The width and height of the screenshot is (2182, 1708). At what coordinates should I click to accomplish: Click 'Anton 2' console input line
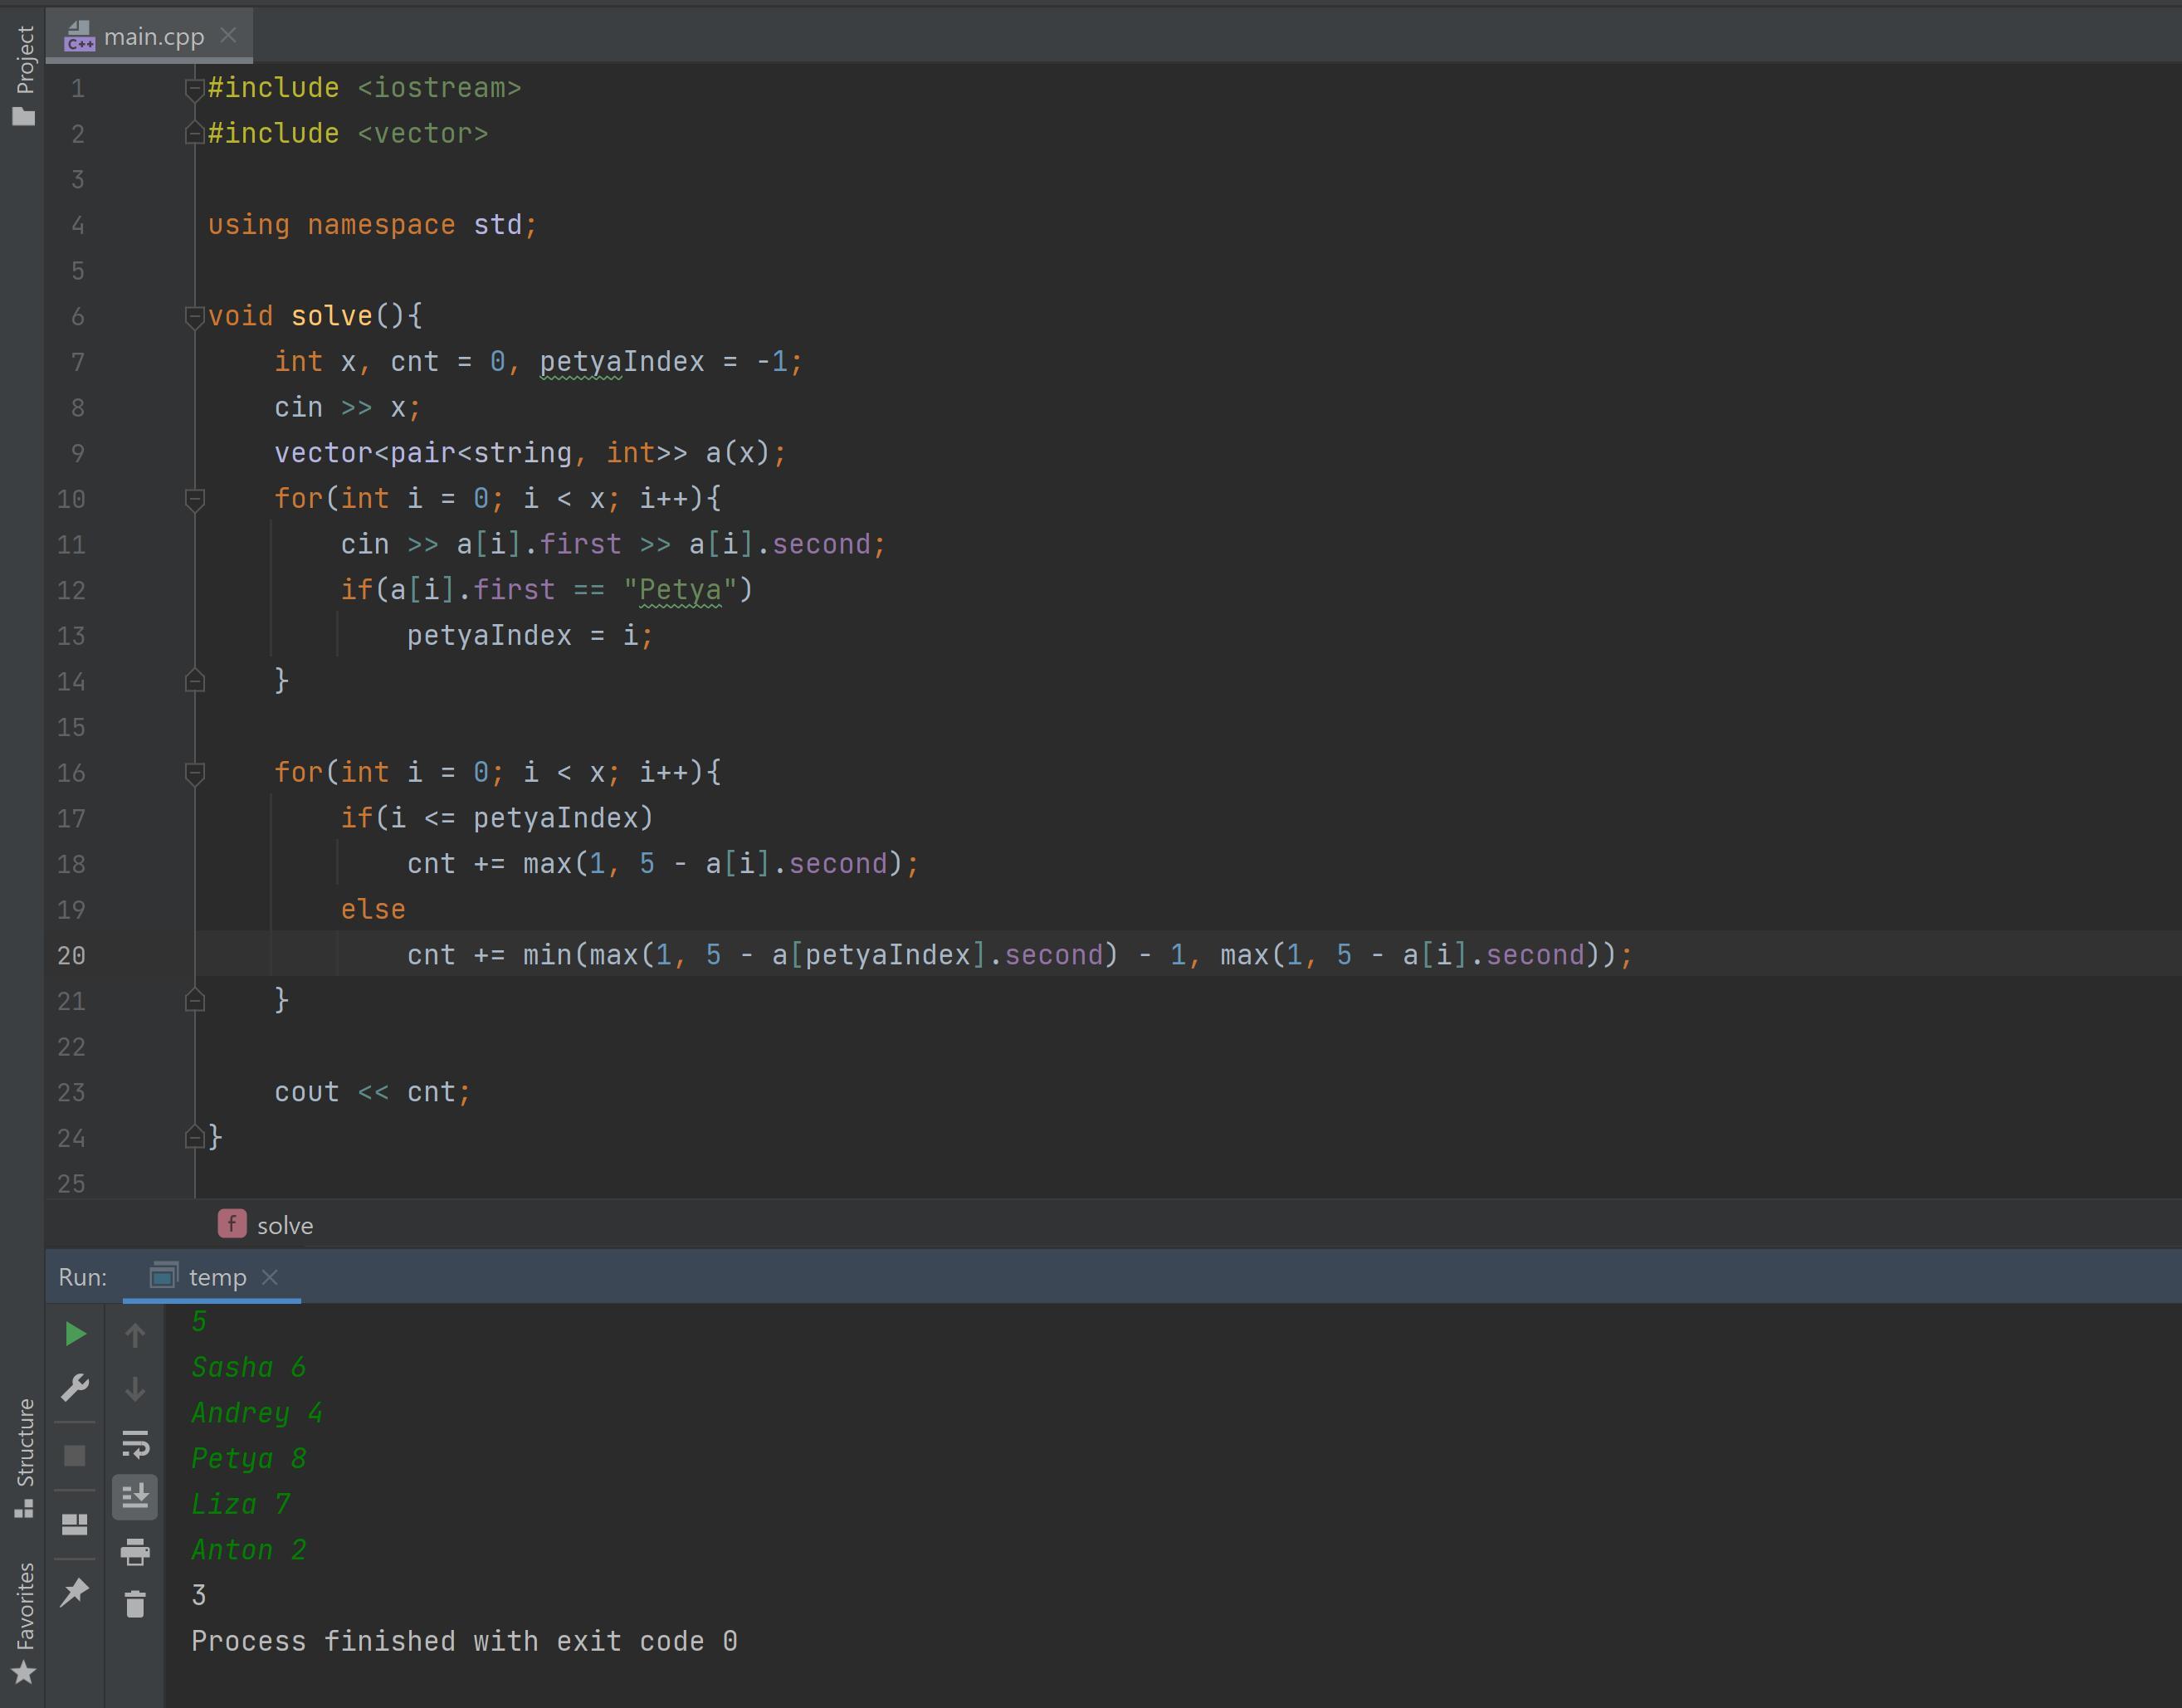tap(249, 1550)
